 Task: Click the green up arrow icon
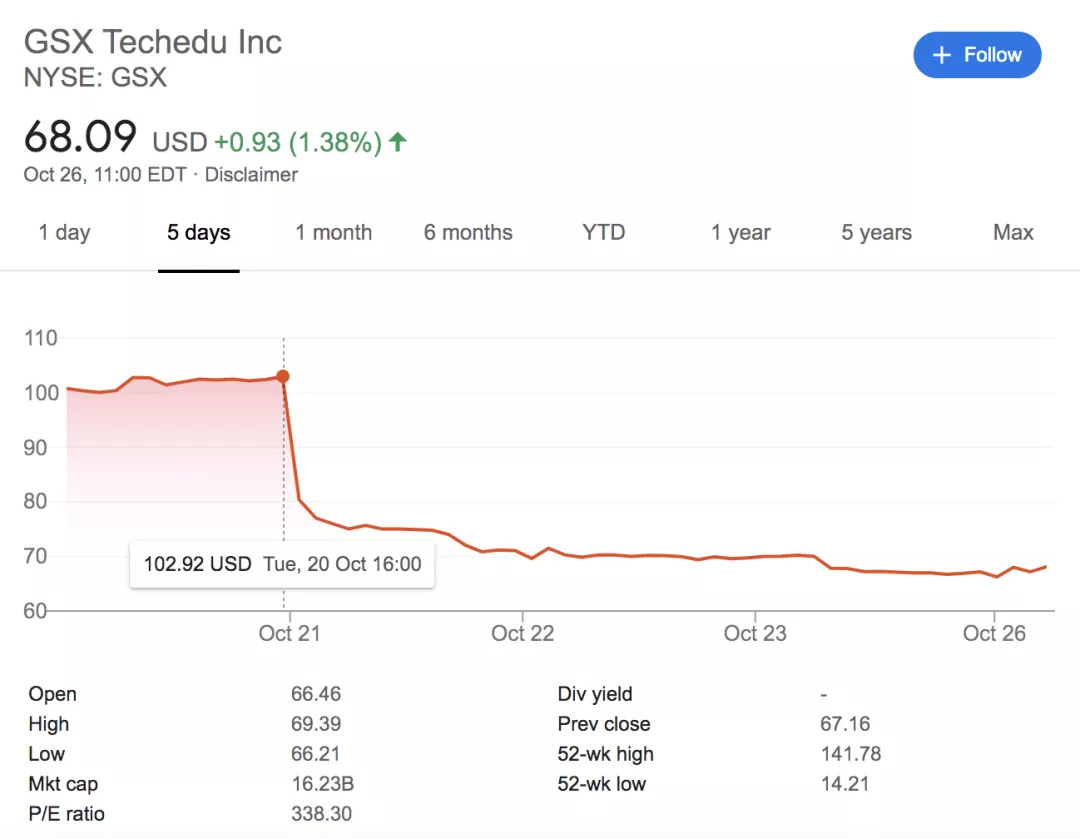click(x=398, y=142)
